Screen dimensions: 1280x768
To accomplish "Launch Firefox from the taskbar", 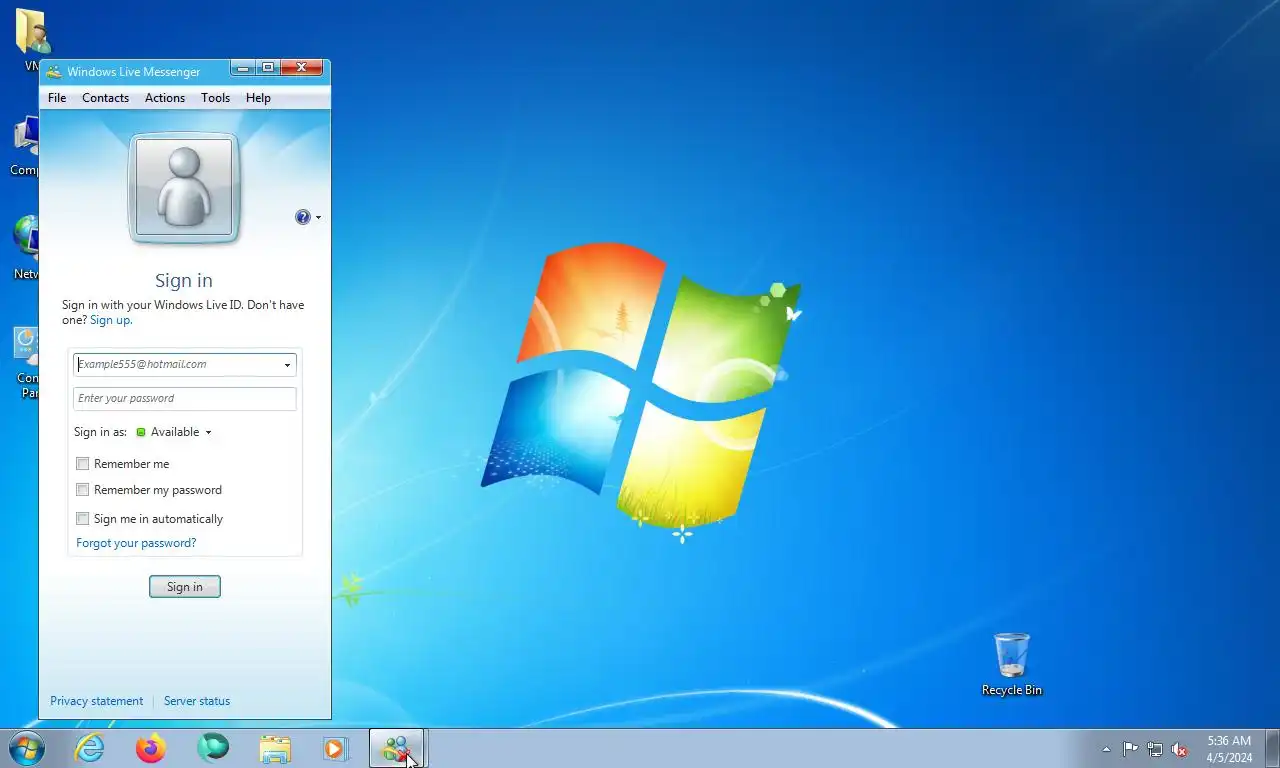I will coord(151,748).
